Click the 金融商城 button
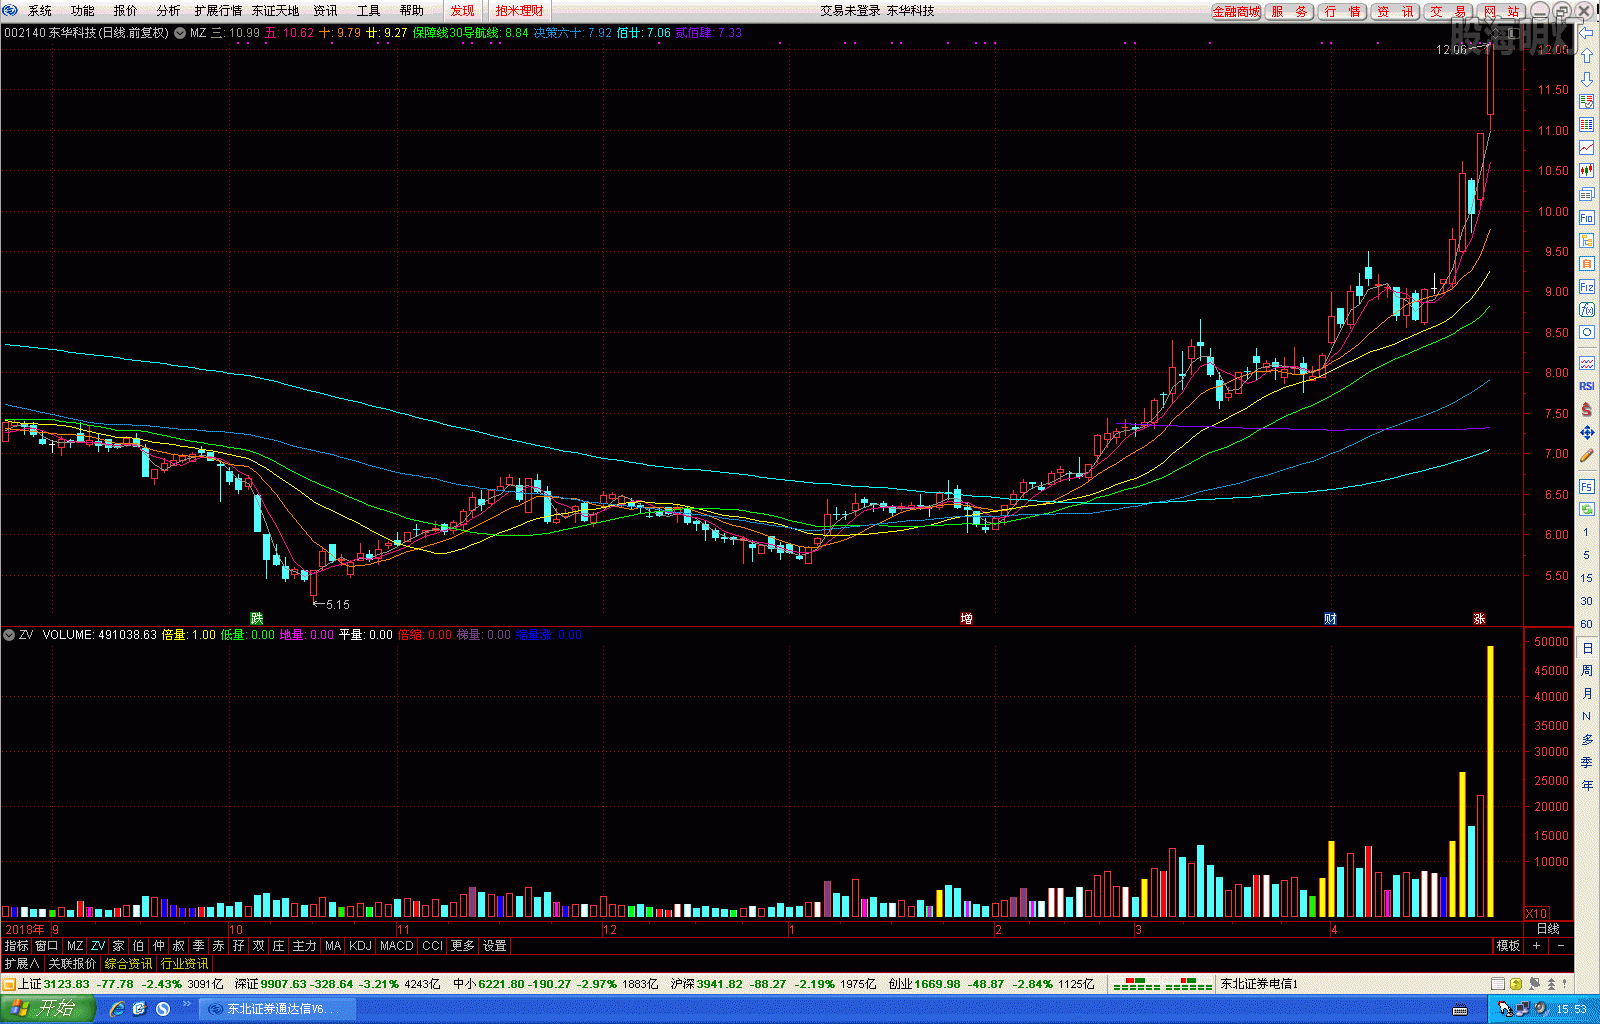 pyautogui.click(x=1236, y=12)
